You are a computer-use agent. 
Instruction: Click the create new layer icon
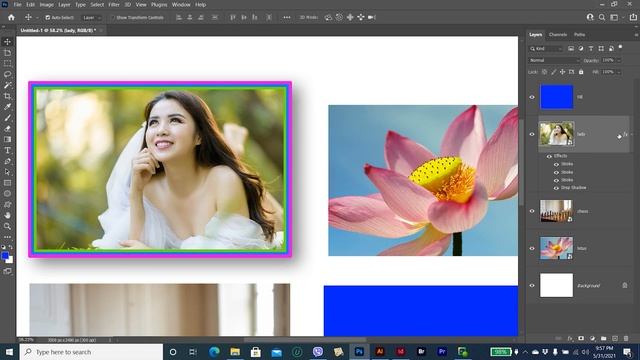[615, 338]
